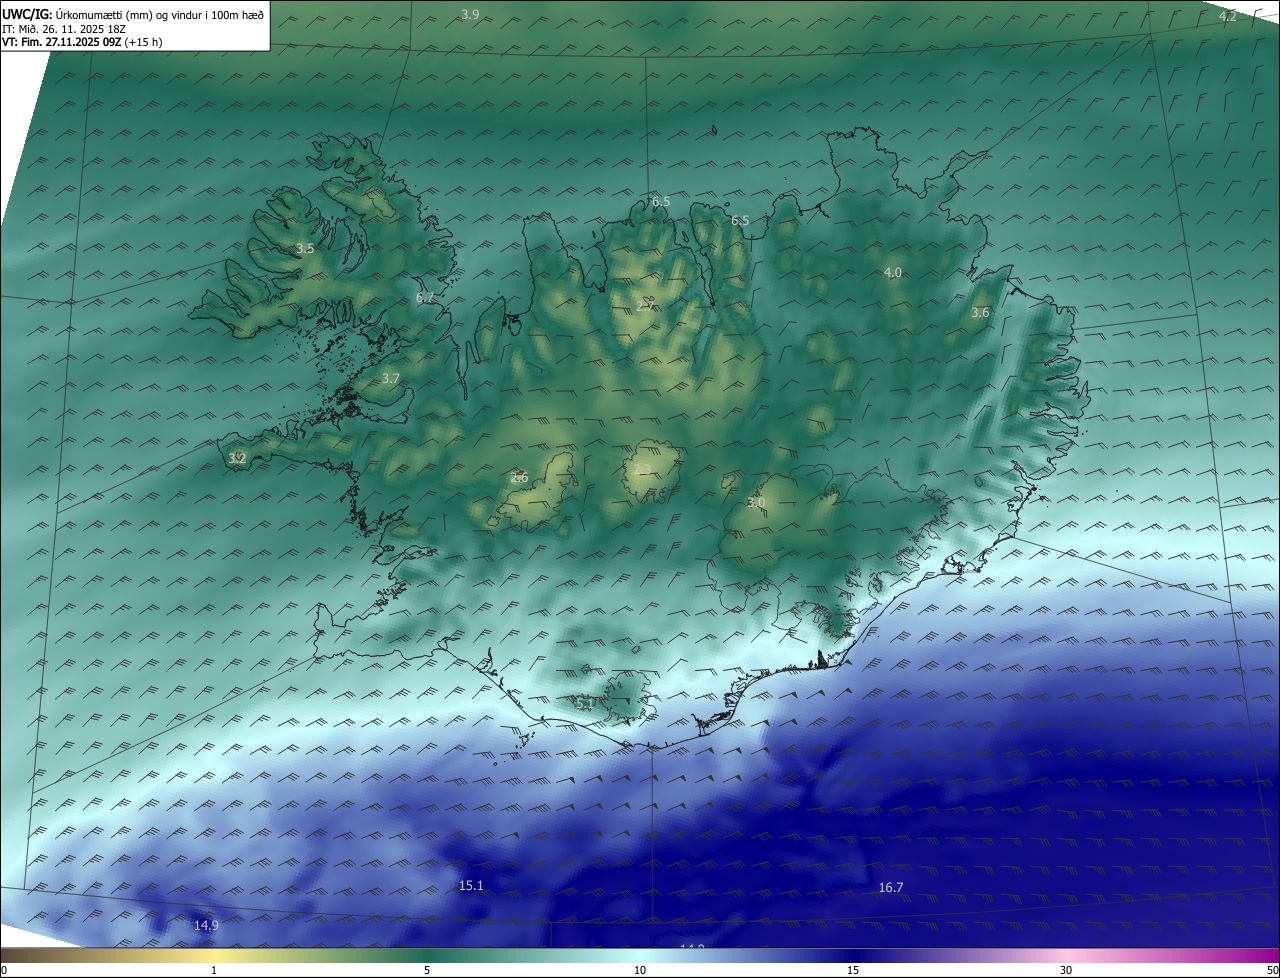Click the colorbar tick label 15

tap(853, 970)
